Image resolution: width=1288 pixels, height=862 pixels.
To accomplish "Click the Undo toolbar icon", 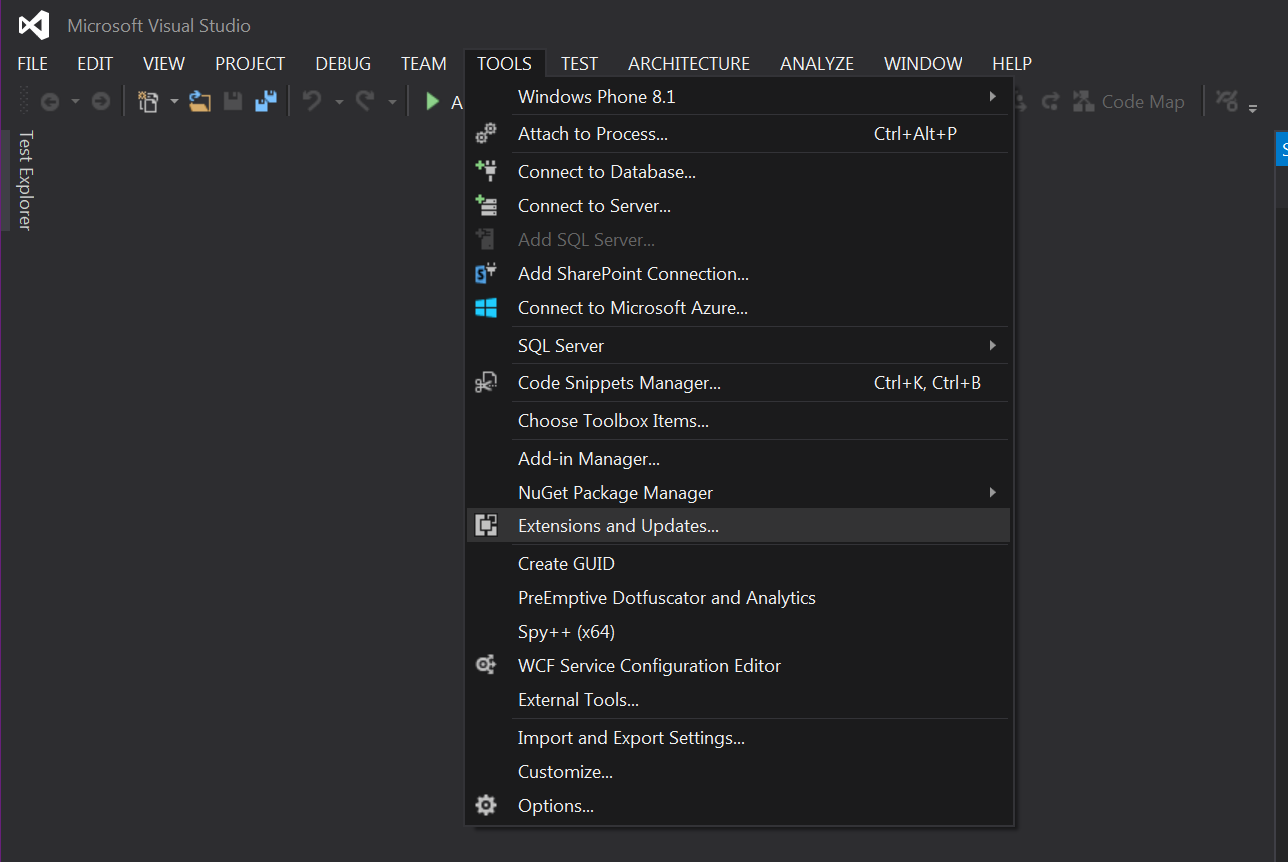I will tap(313, 101).
